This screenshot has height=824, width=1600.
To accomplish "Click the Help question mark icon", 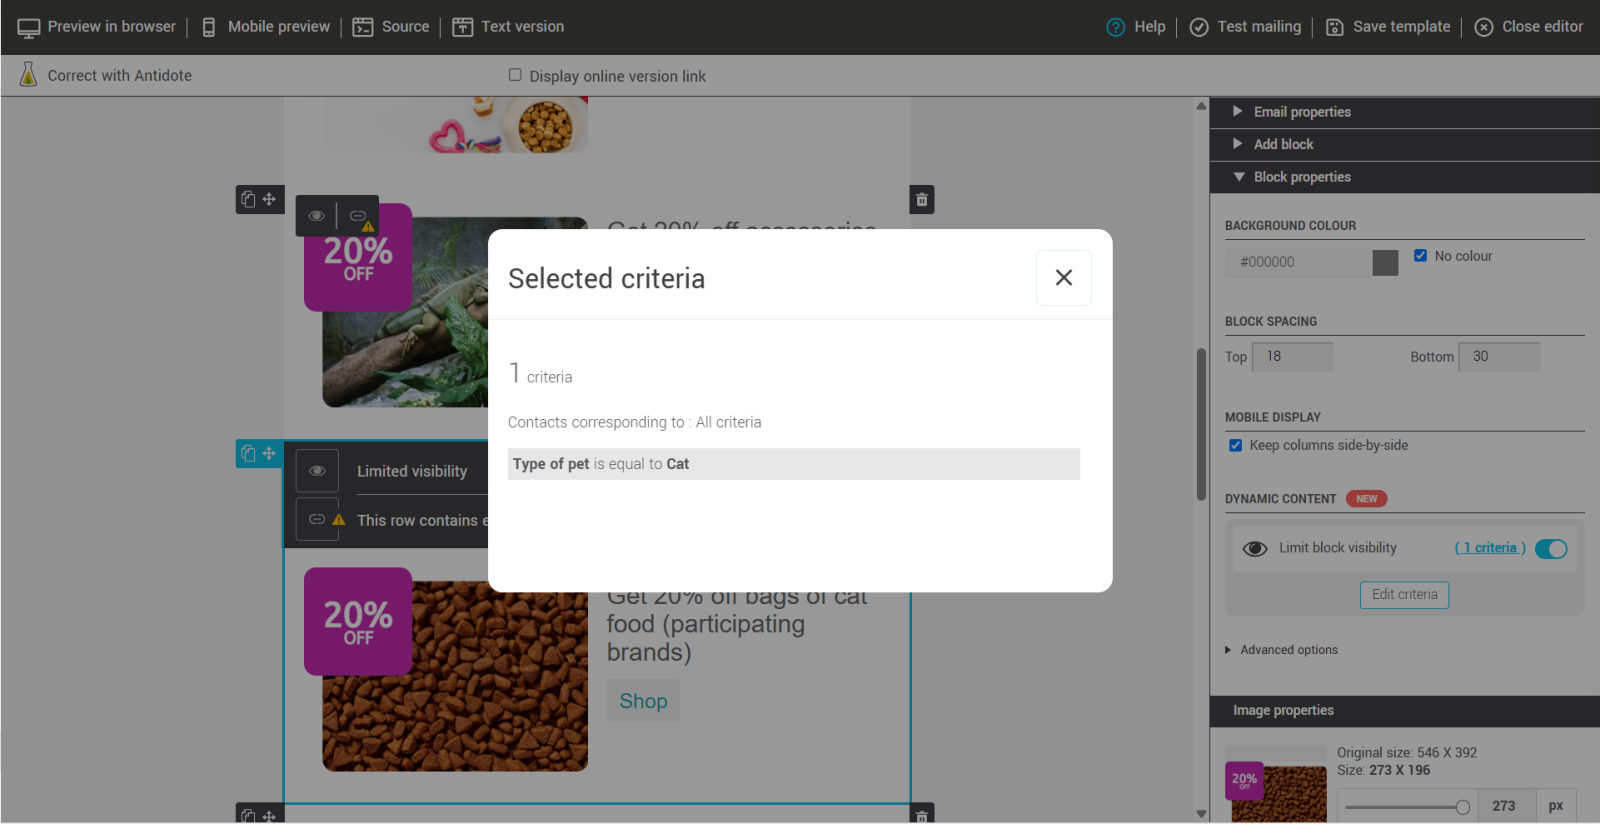I will click(x=1115, y=27).
